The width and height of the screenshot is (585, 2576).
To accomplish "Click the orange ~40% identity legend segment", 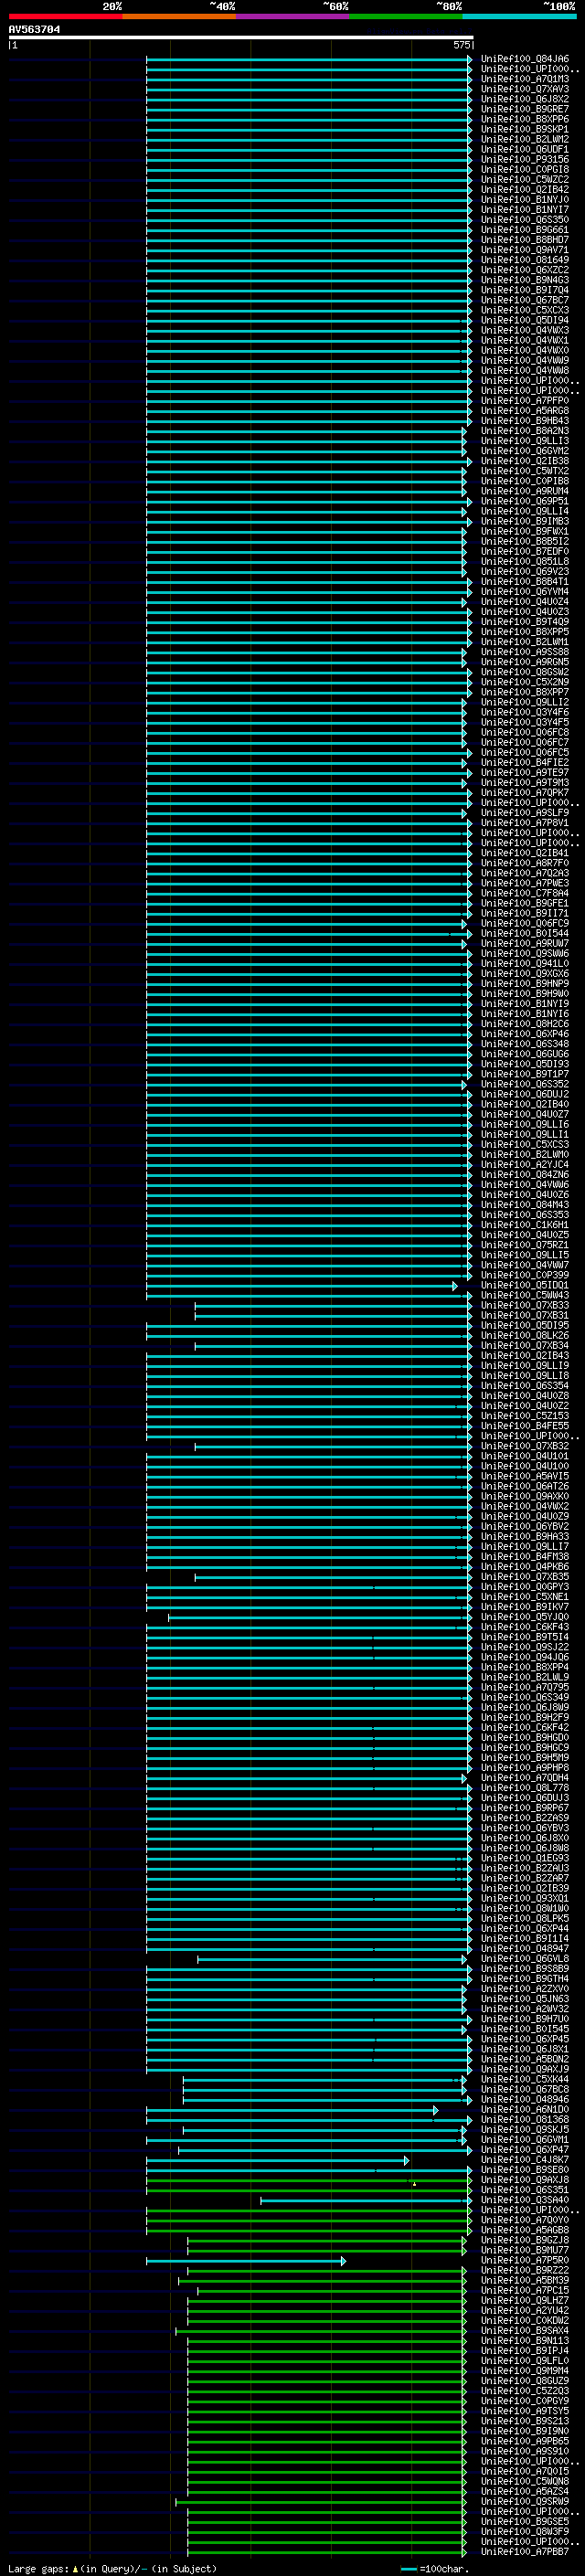I will click(x=179, y=16).
